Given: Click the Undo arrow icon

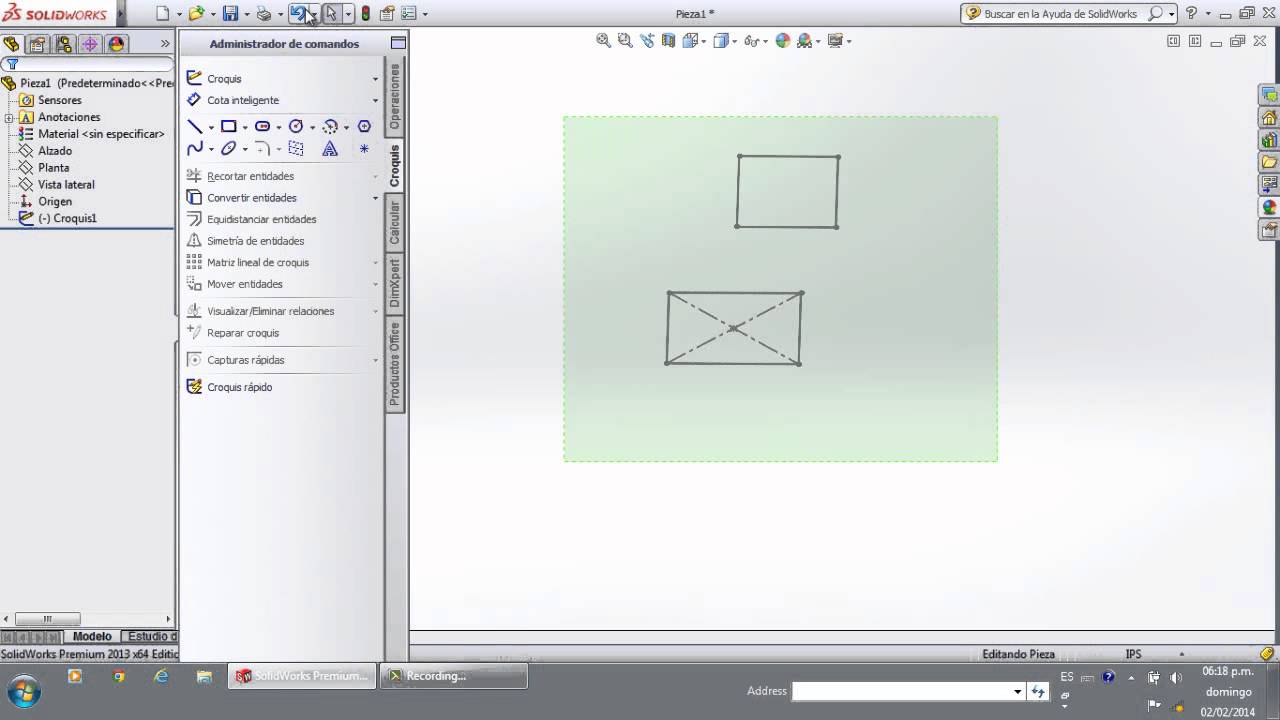Looking at the screenshot, I should pyautogui.click(x=297, y=14).
